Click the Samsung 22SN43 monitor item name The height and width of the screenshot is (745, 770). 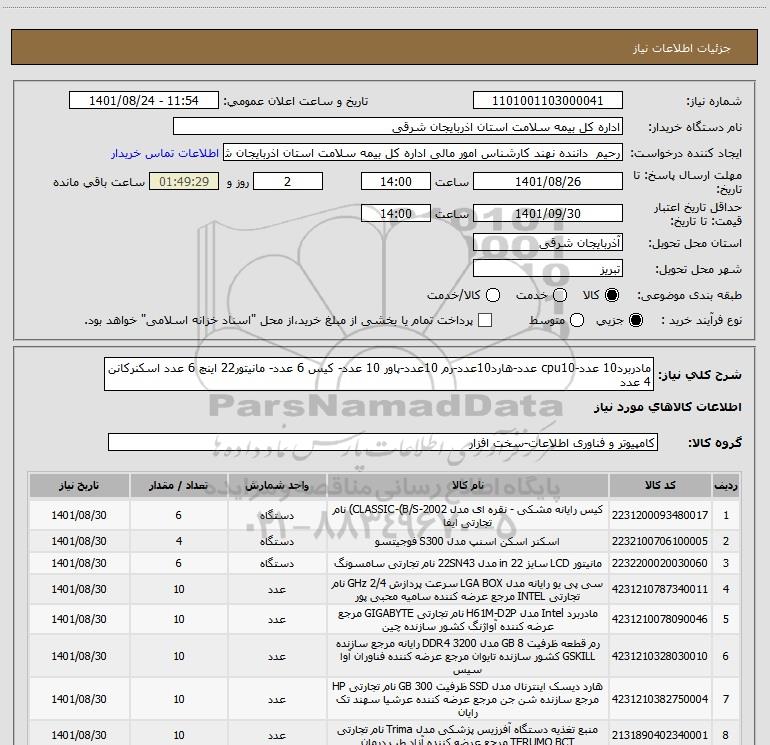[x=468, y=563]
